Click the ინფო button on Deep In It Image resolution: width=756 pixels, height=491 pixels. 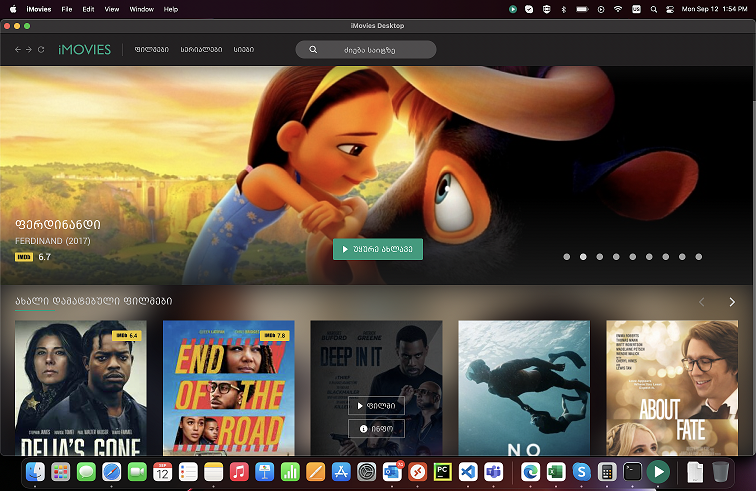[x=376, y=429]
